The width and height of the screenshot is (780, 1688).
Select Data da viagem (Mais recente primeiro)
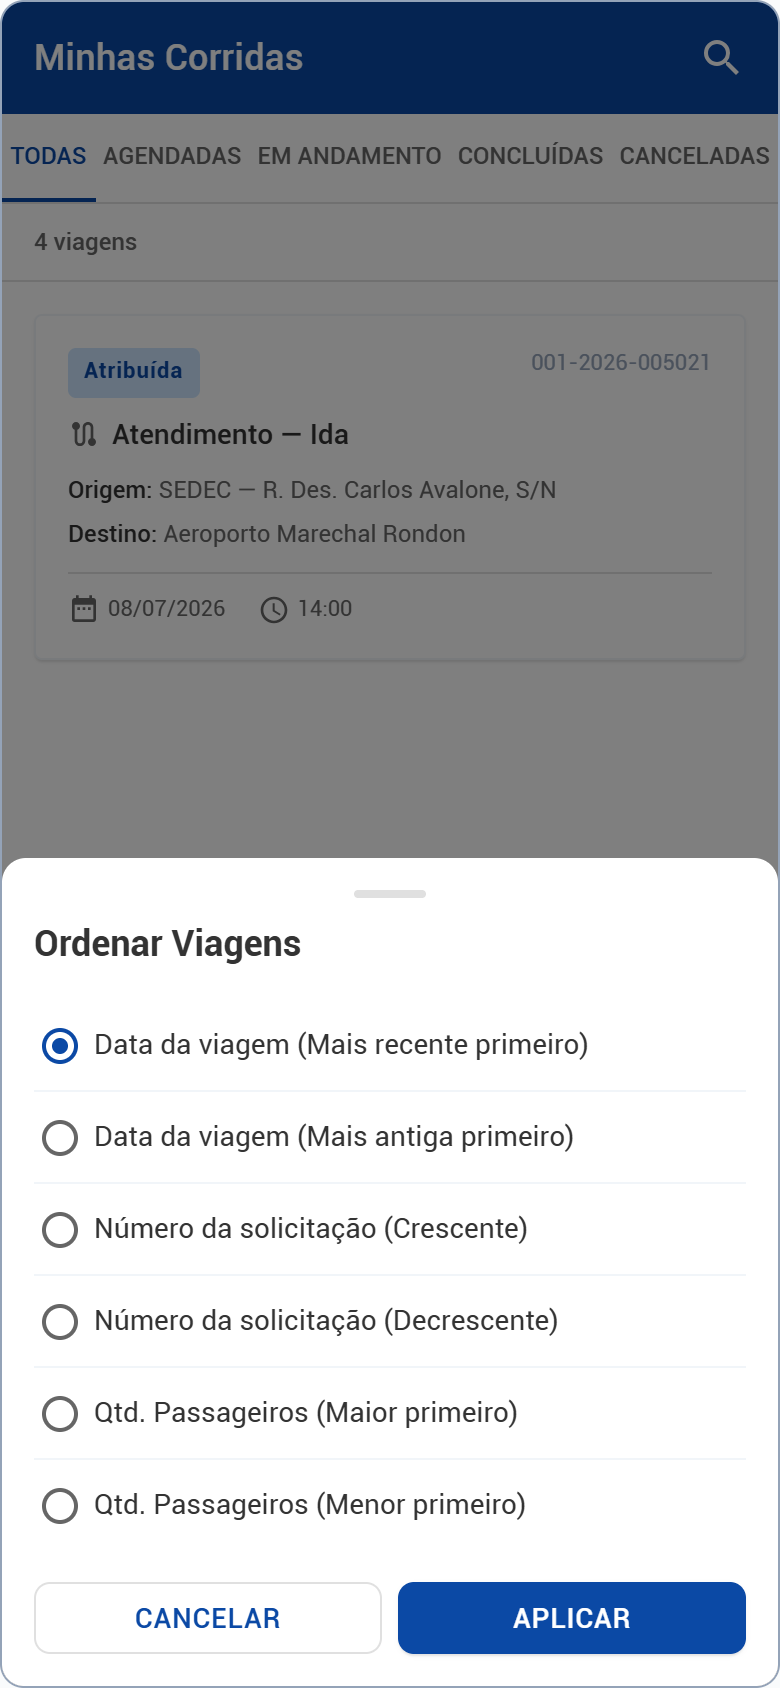pyautogui.click(x=390, y=1046)
